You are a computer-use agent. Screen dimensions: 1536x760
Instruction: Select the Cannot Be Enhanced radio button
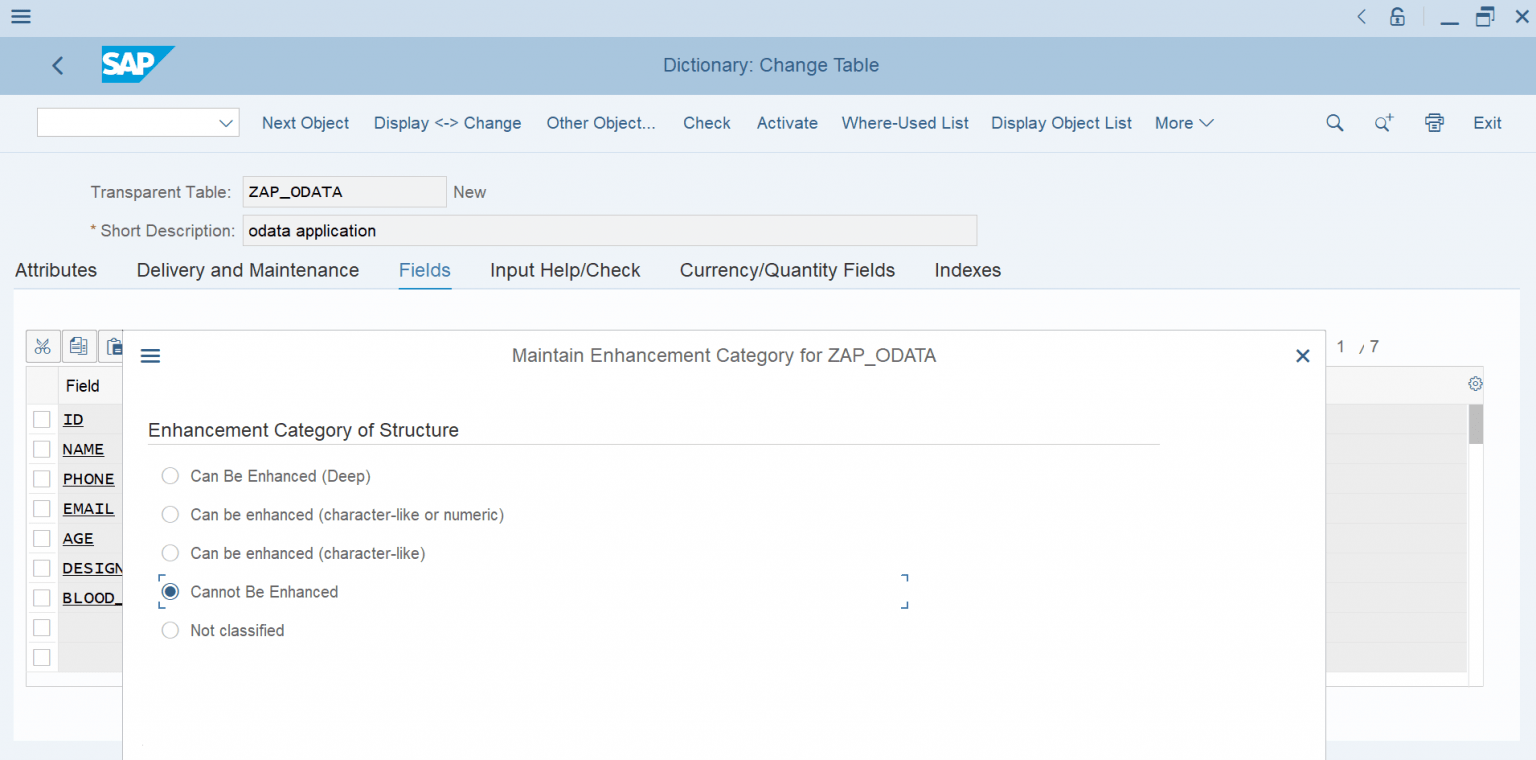coord(169,591)
